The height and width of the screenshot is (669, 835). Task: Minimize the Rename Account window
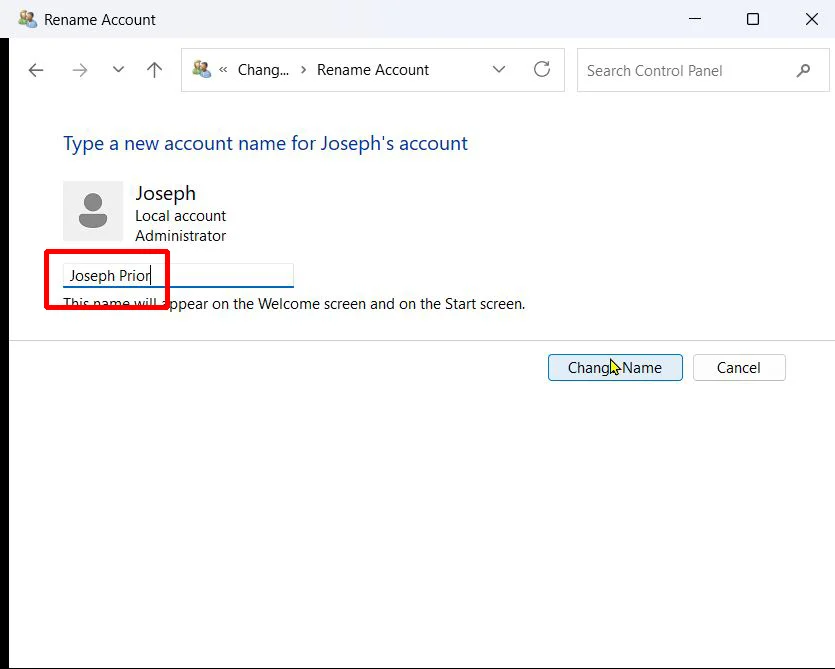pyautogui.click(x=694, y=19)
